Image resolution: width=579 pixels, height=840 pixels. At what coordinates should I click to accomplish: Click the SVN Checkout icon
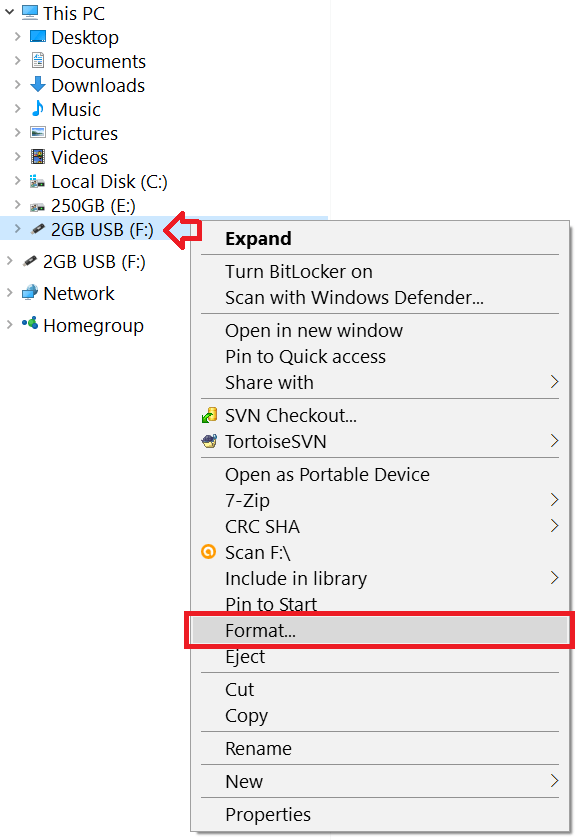[x=211, y=414]
